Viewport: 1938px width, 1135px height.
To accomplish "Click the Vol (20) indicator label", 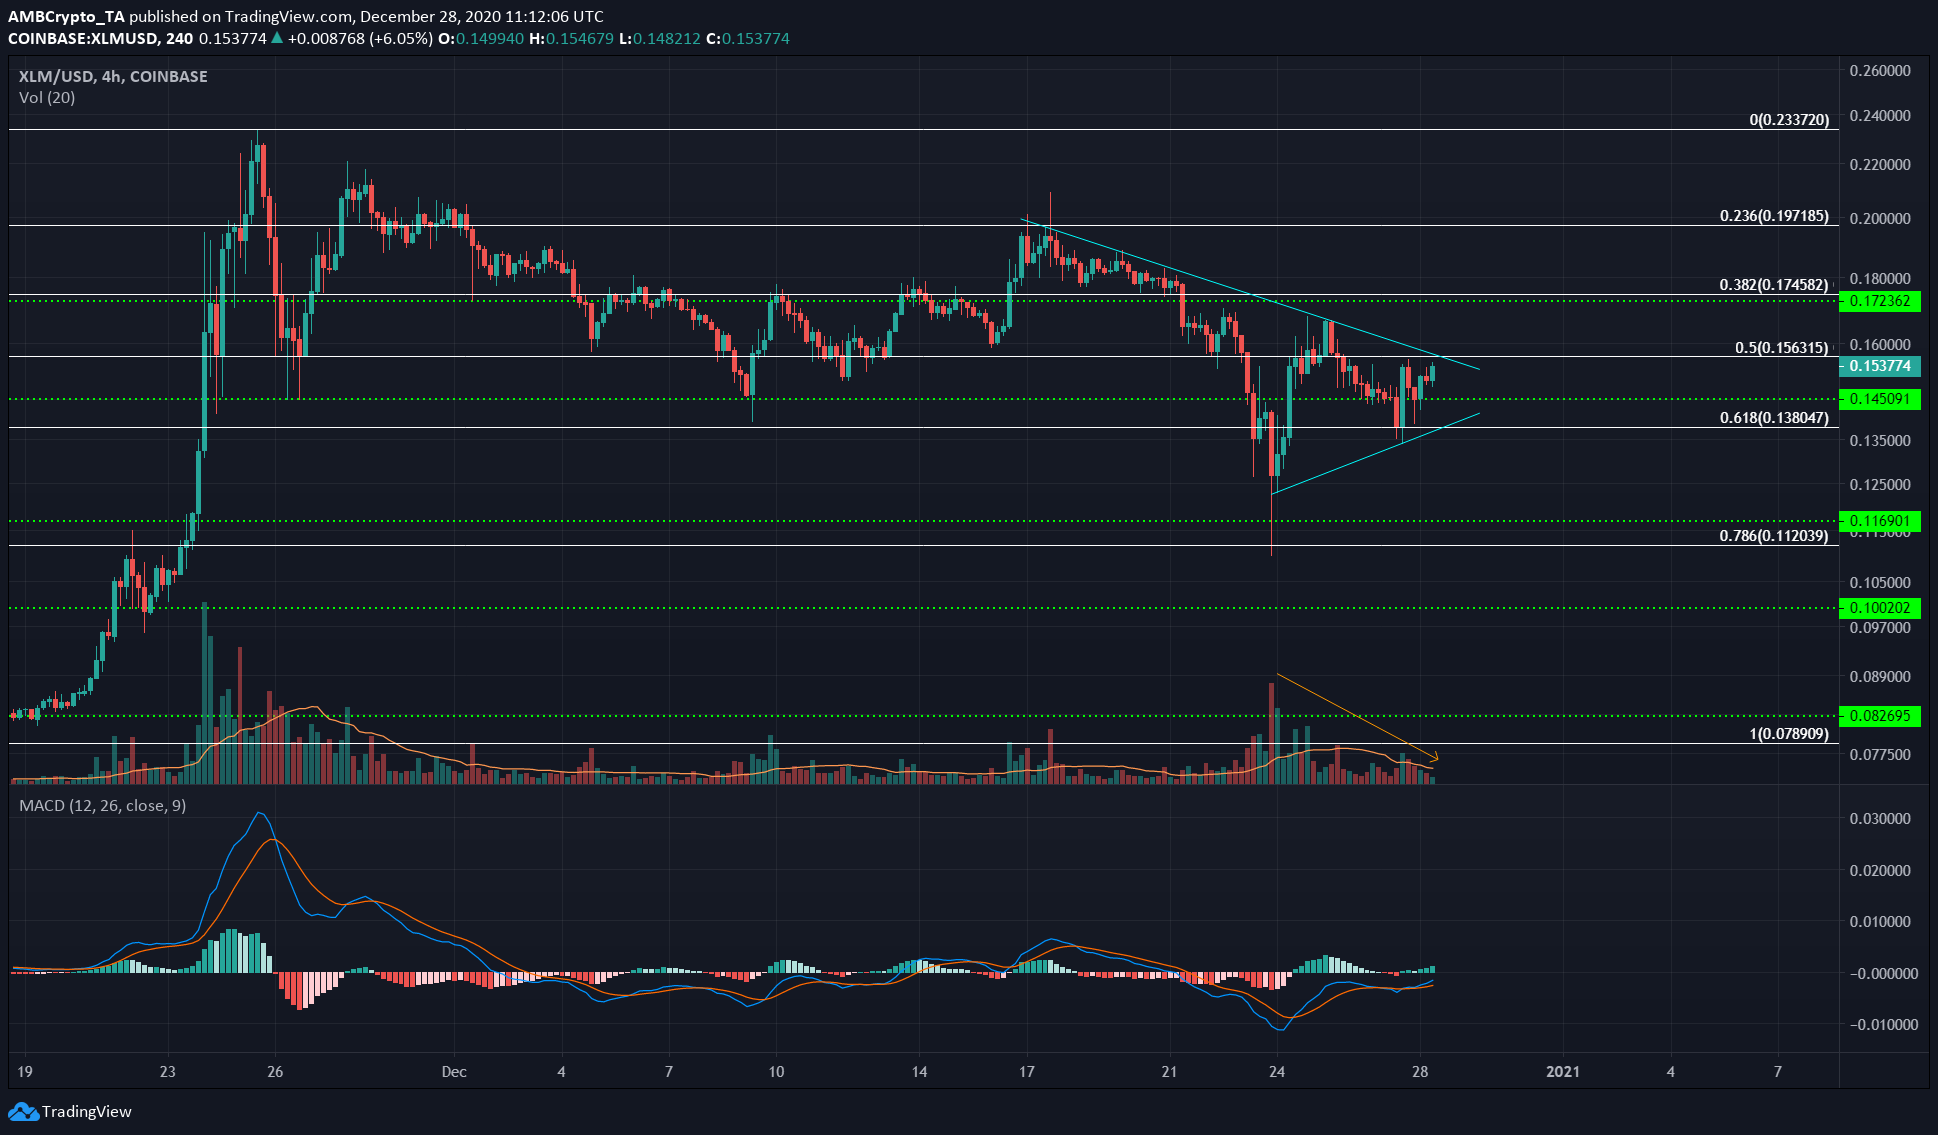I will 47,97.
